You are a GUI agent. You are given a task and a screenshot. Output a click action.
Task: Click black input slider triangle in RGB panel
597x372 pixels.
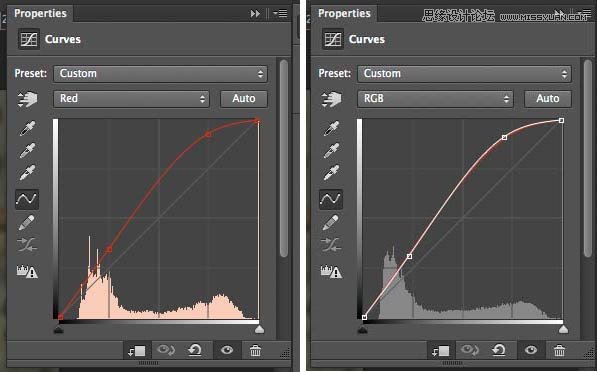click(x=363, y=329)
